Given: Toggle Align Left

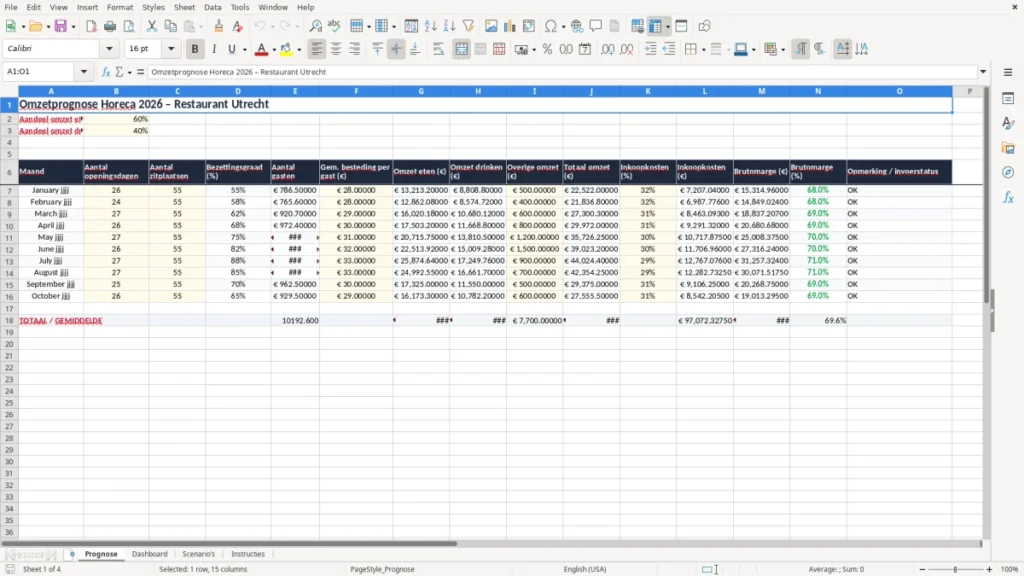Looking at the screenshot, I should (317, 49).
